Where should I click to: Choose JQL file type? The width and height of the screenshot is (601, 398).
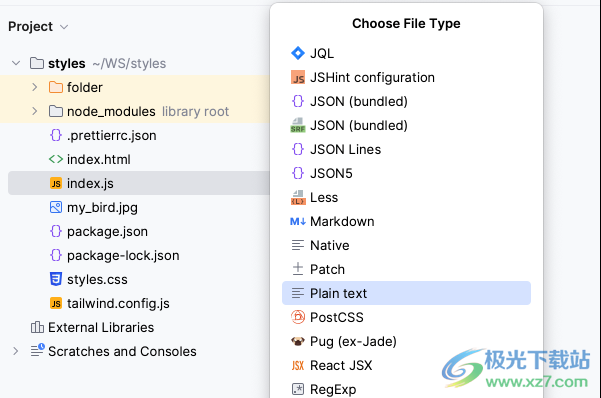click(406, 53)
